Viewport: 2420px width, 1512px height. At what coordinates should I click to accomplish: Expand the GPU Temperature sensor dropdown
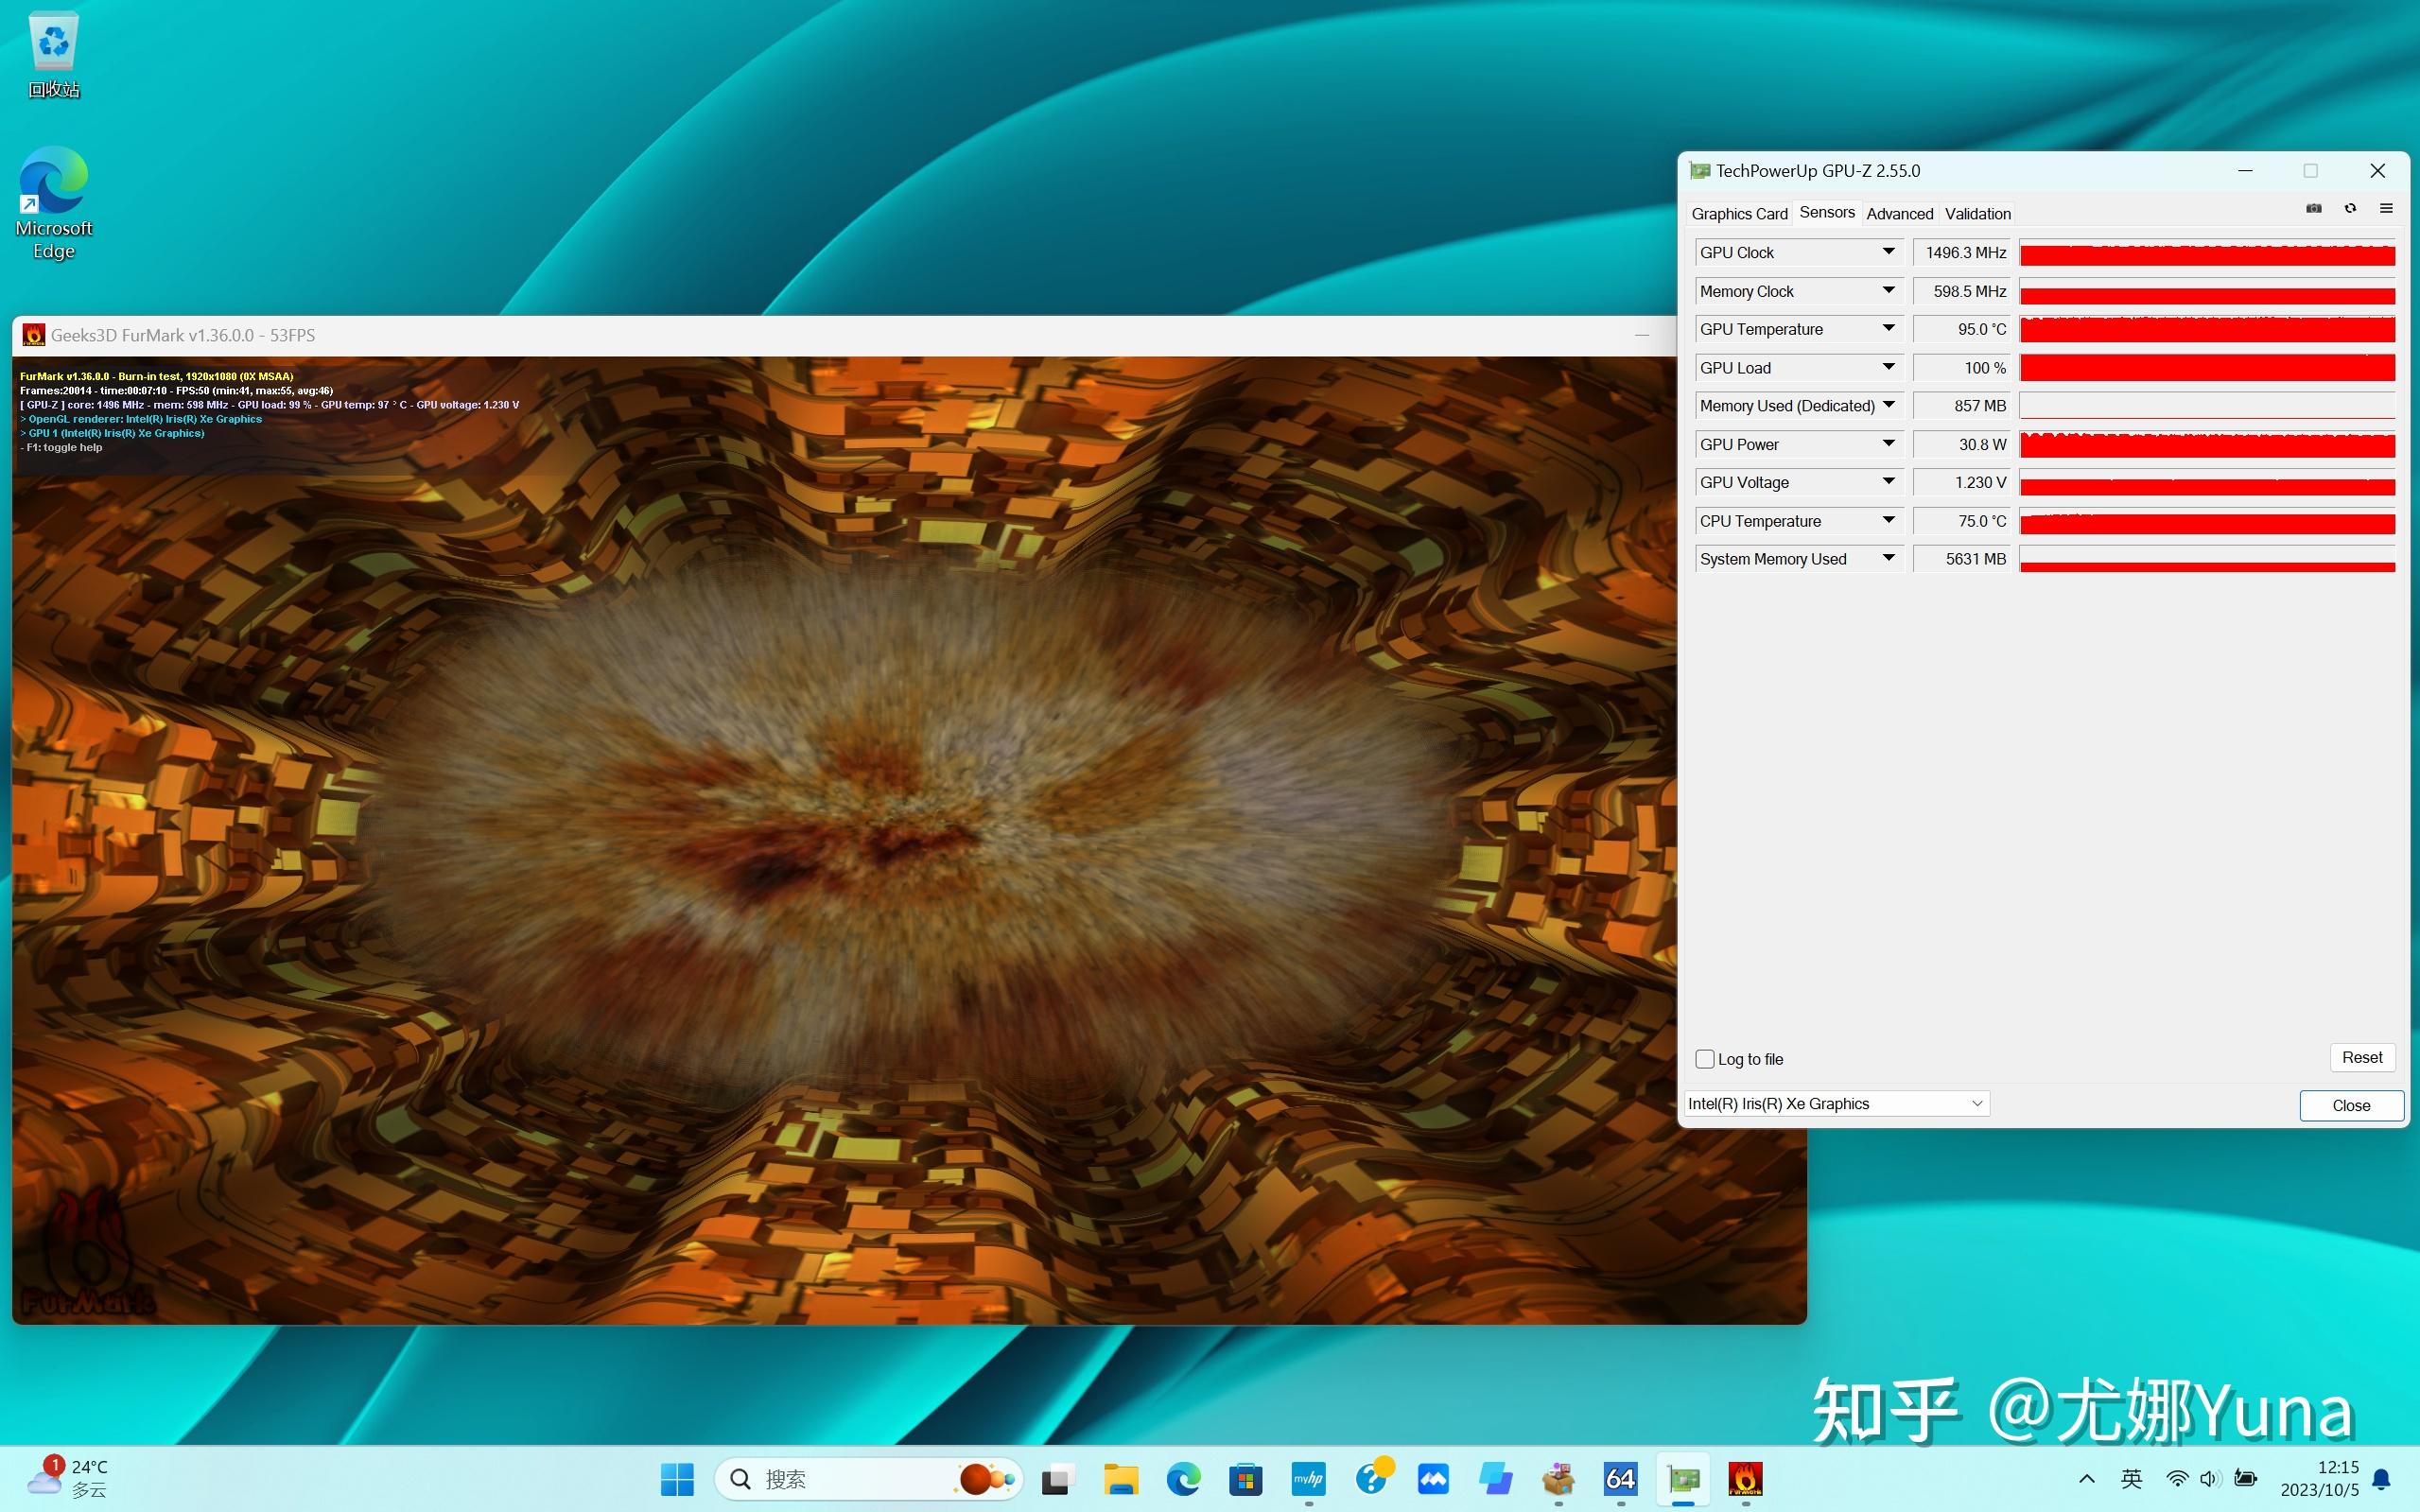(1888, 329)
